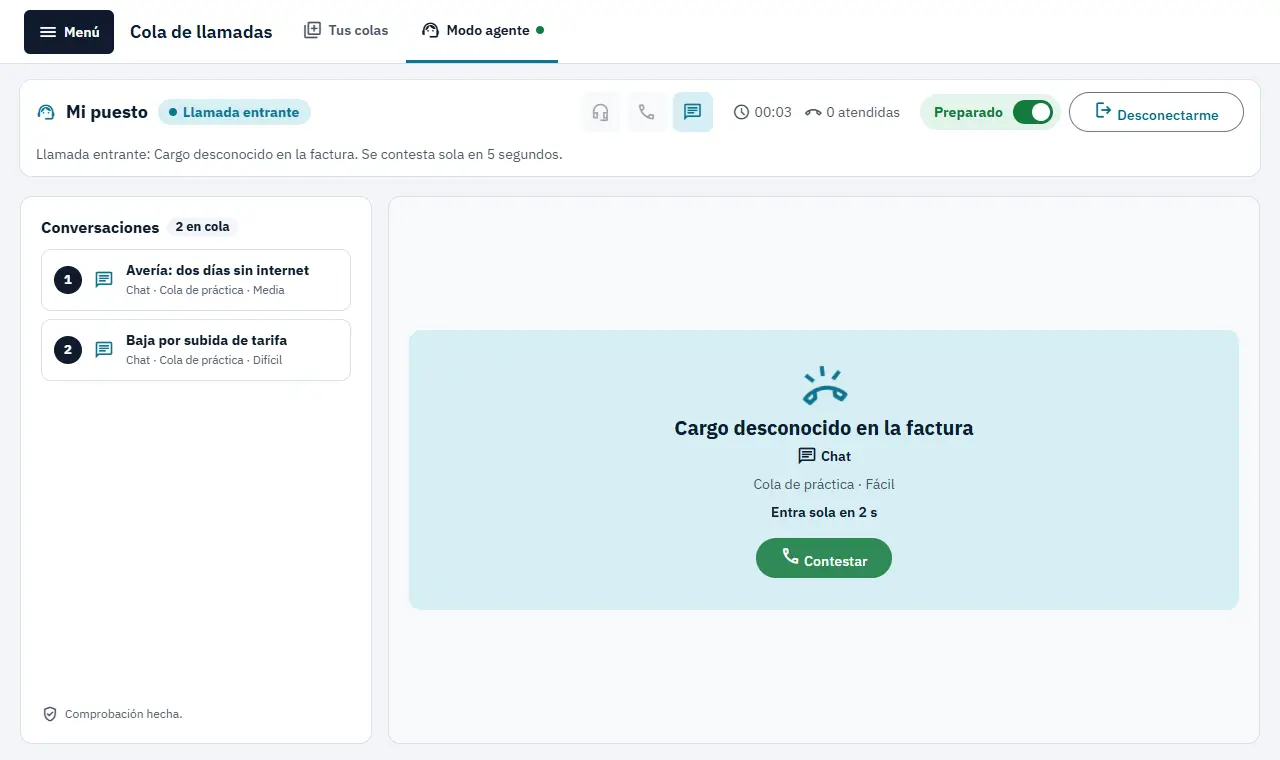Click the clock icon beside 00:03
The image size is (1280, 760).
click(741, 112)
